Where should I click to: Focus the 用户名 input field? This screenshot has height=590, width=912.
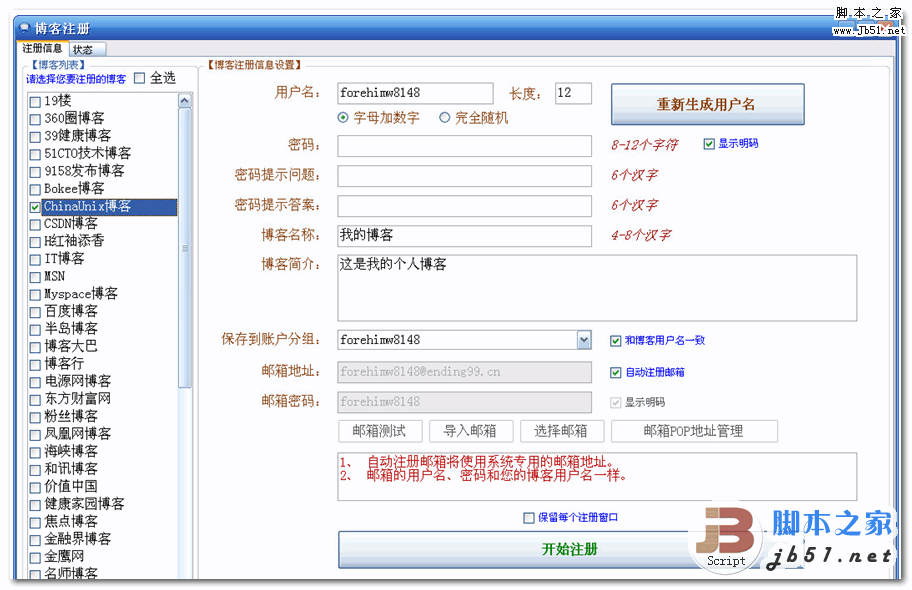pyautogui.click(x=415, y=93)
